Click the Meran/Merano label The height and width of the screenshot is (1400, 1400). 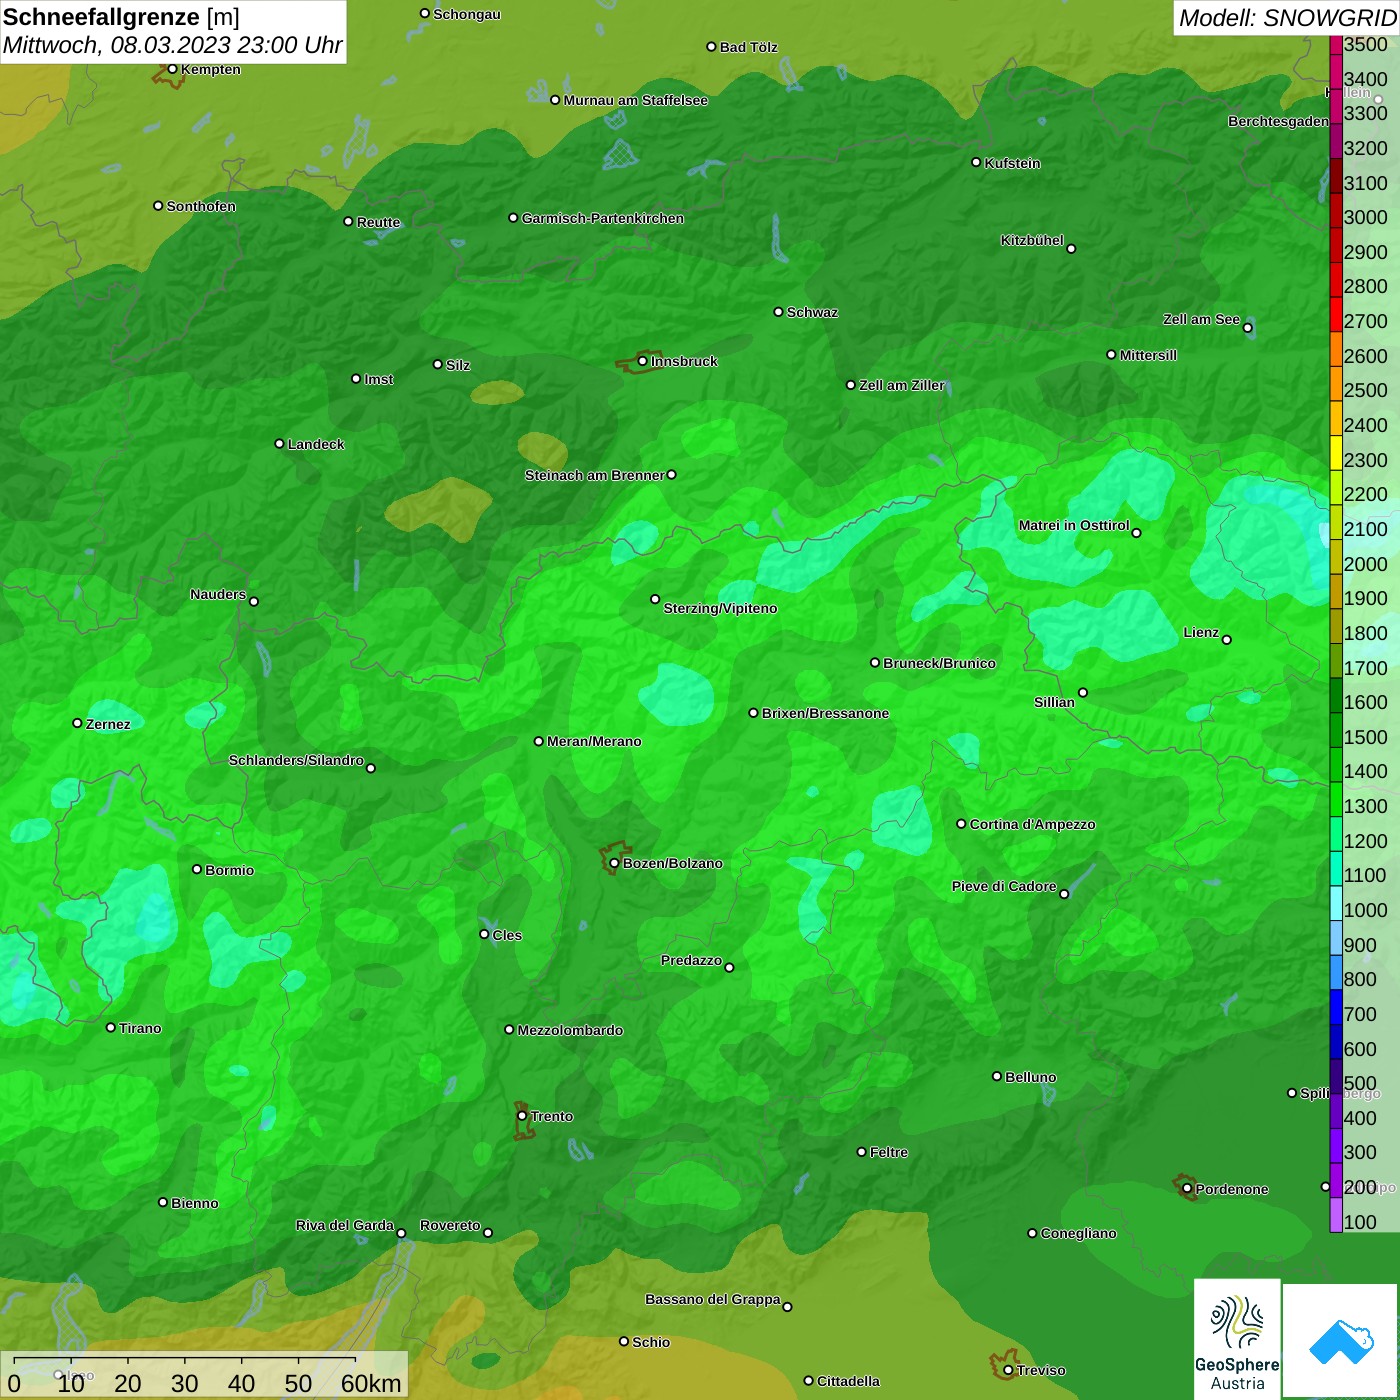pyautogui.click(x=594, y=741)
